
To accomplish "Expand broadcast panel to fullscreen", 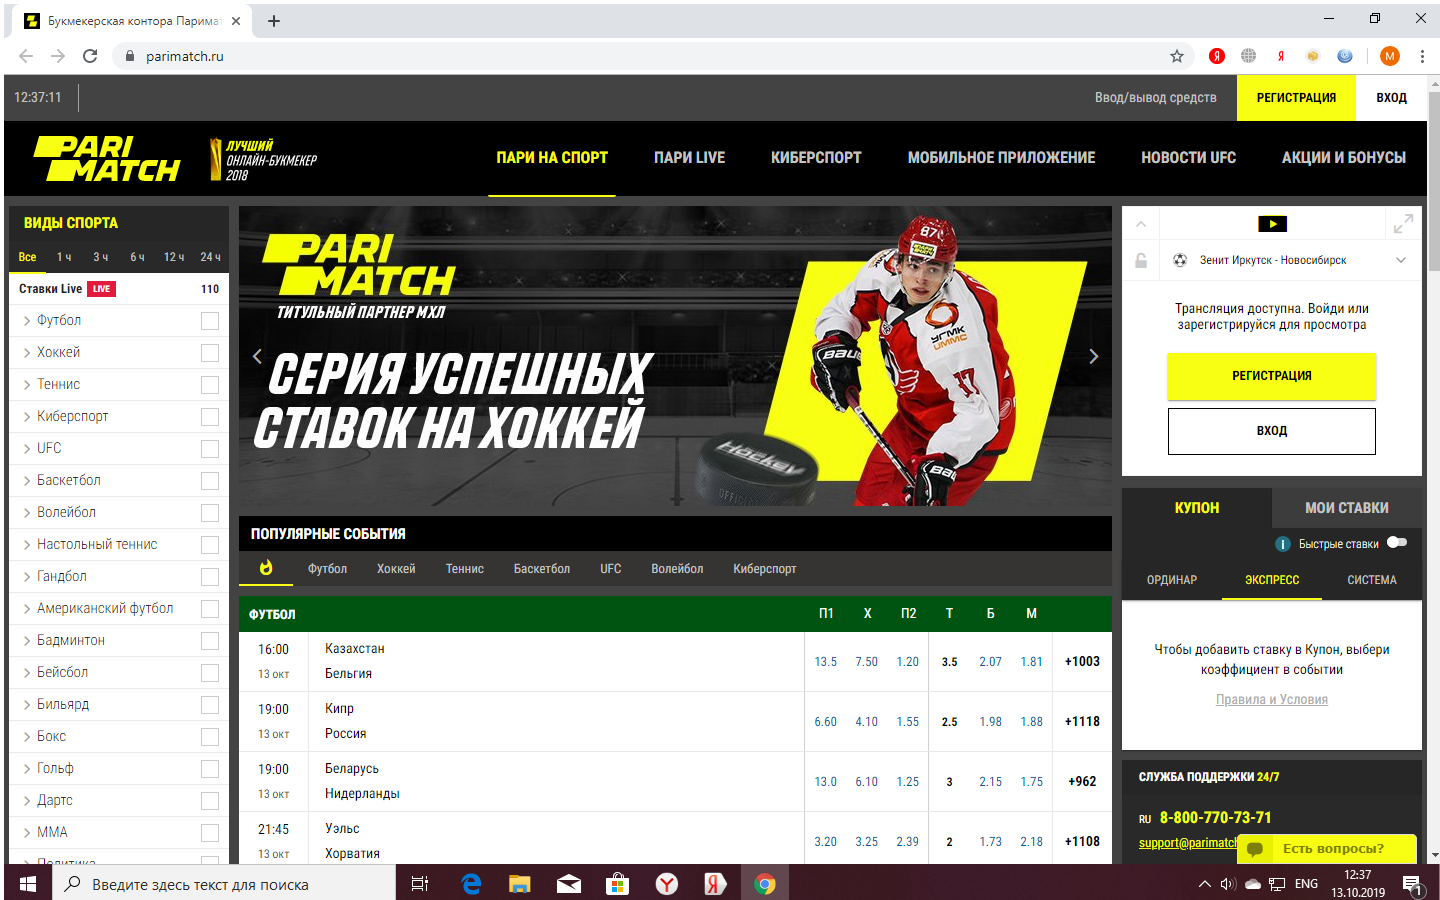I will click(x=1403, y=224).
